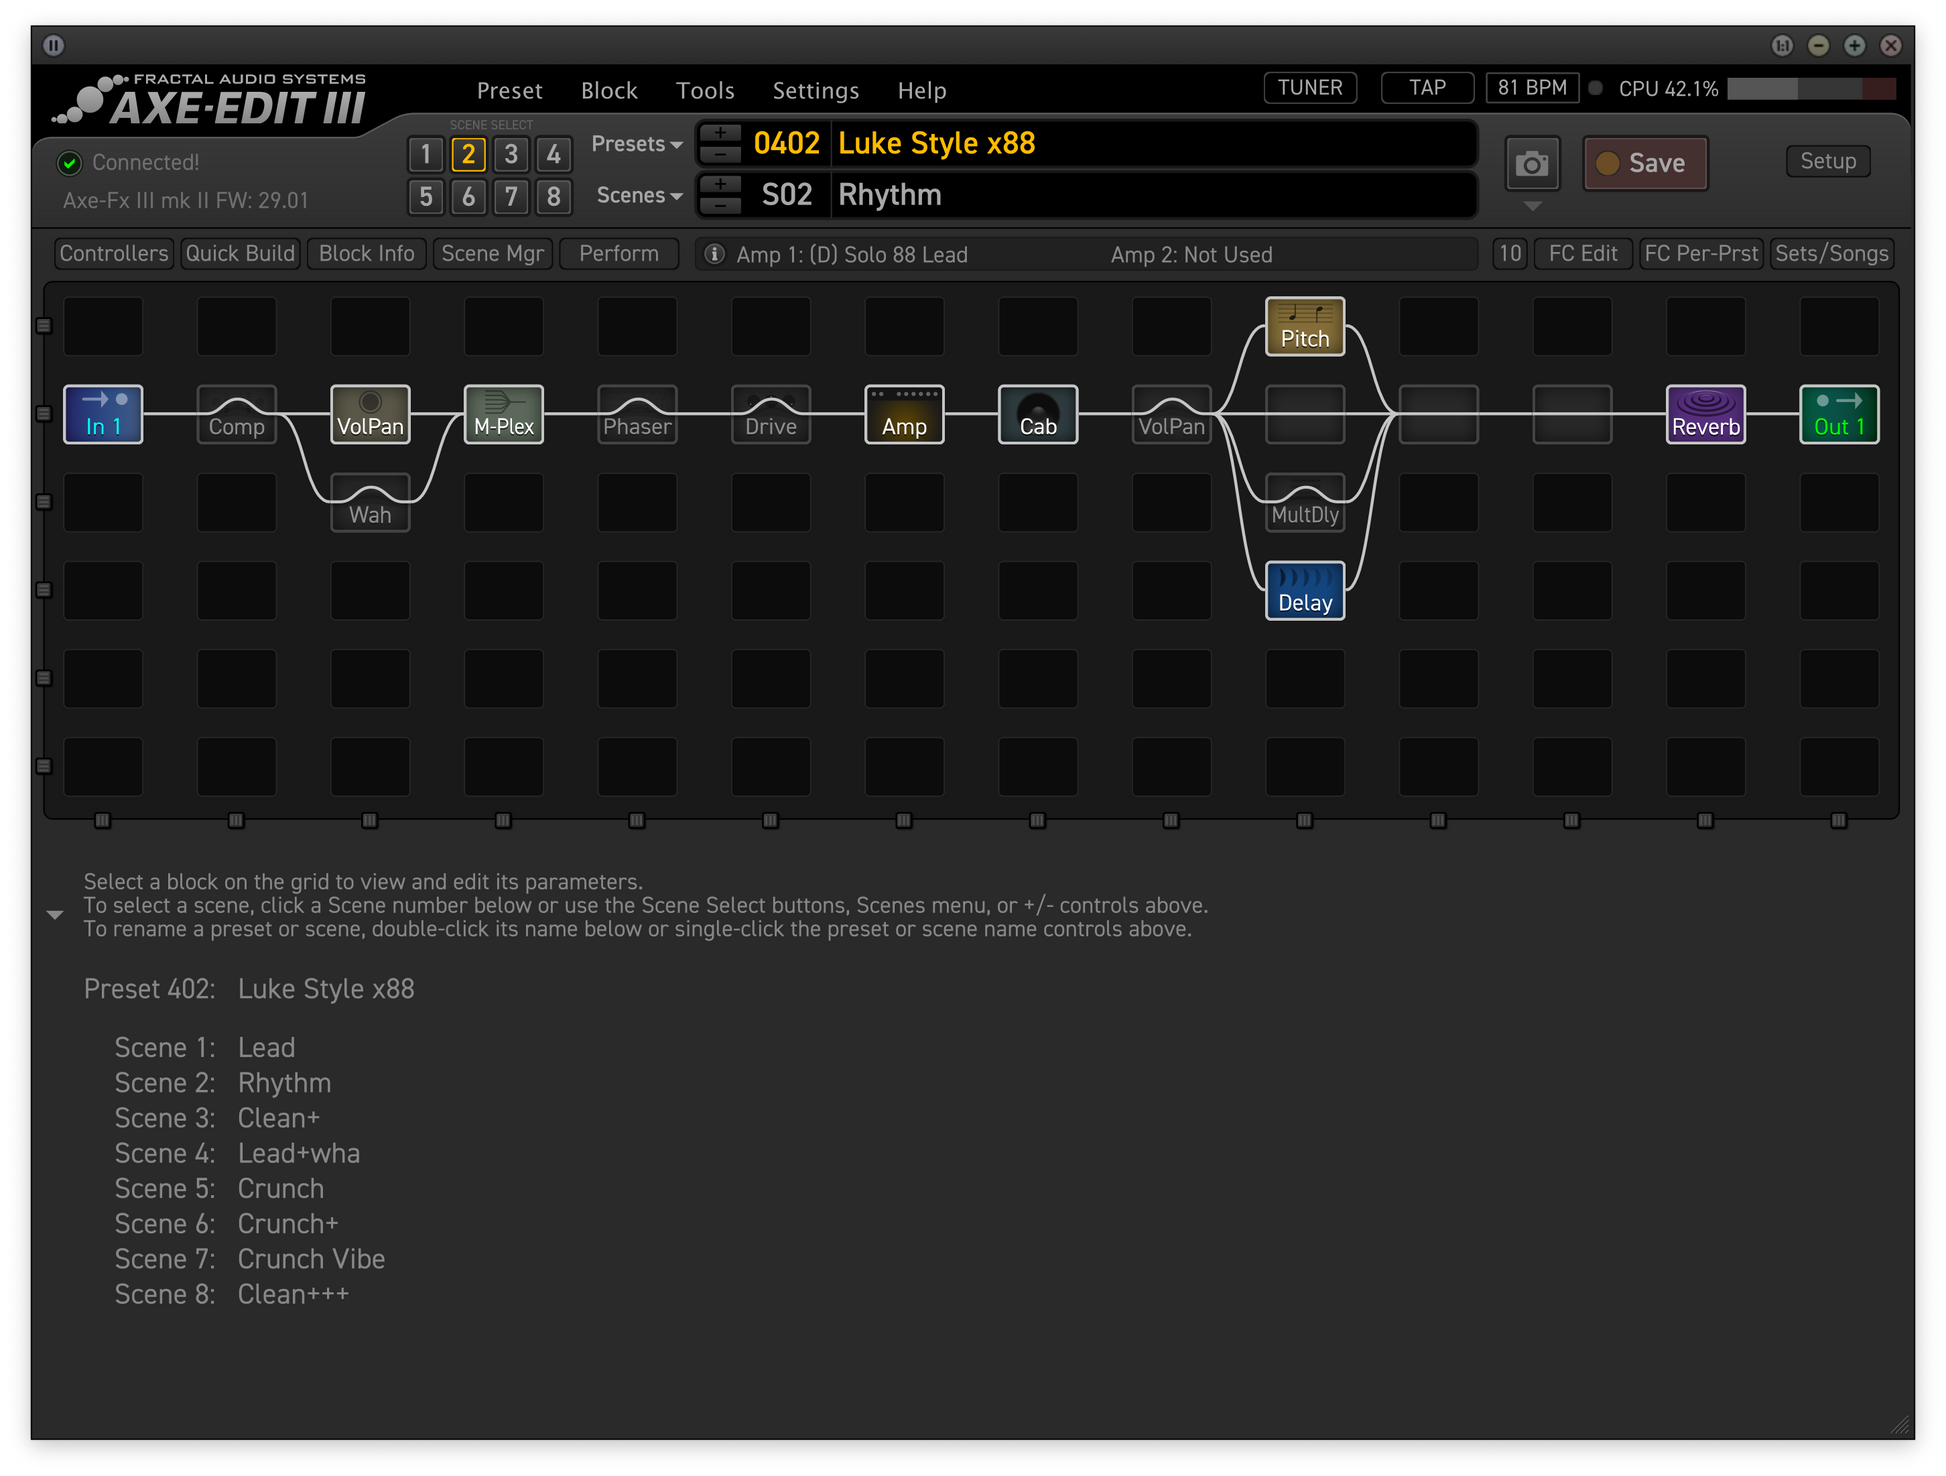Viewport: 1946px width, 1476px height.
Task: Open the Scenes dropdown menu
Action: pos(638,195)
